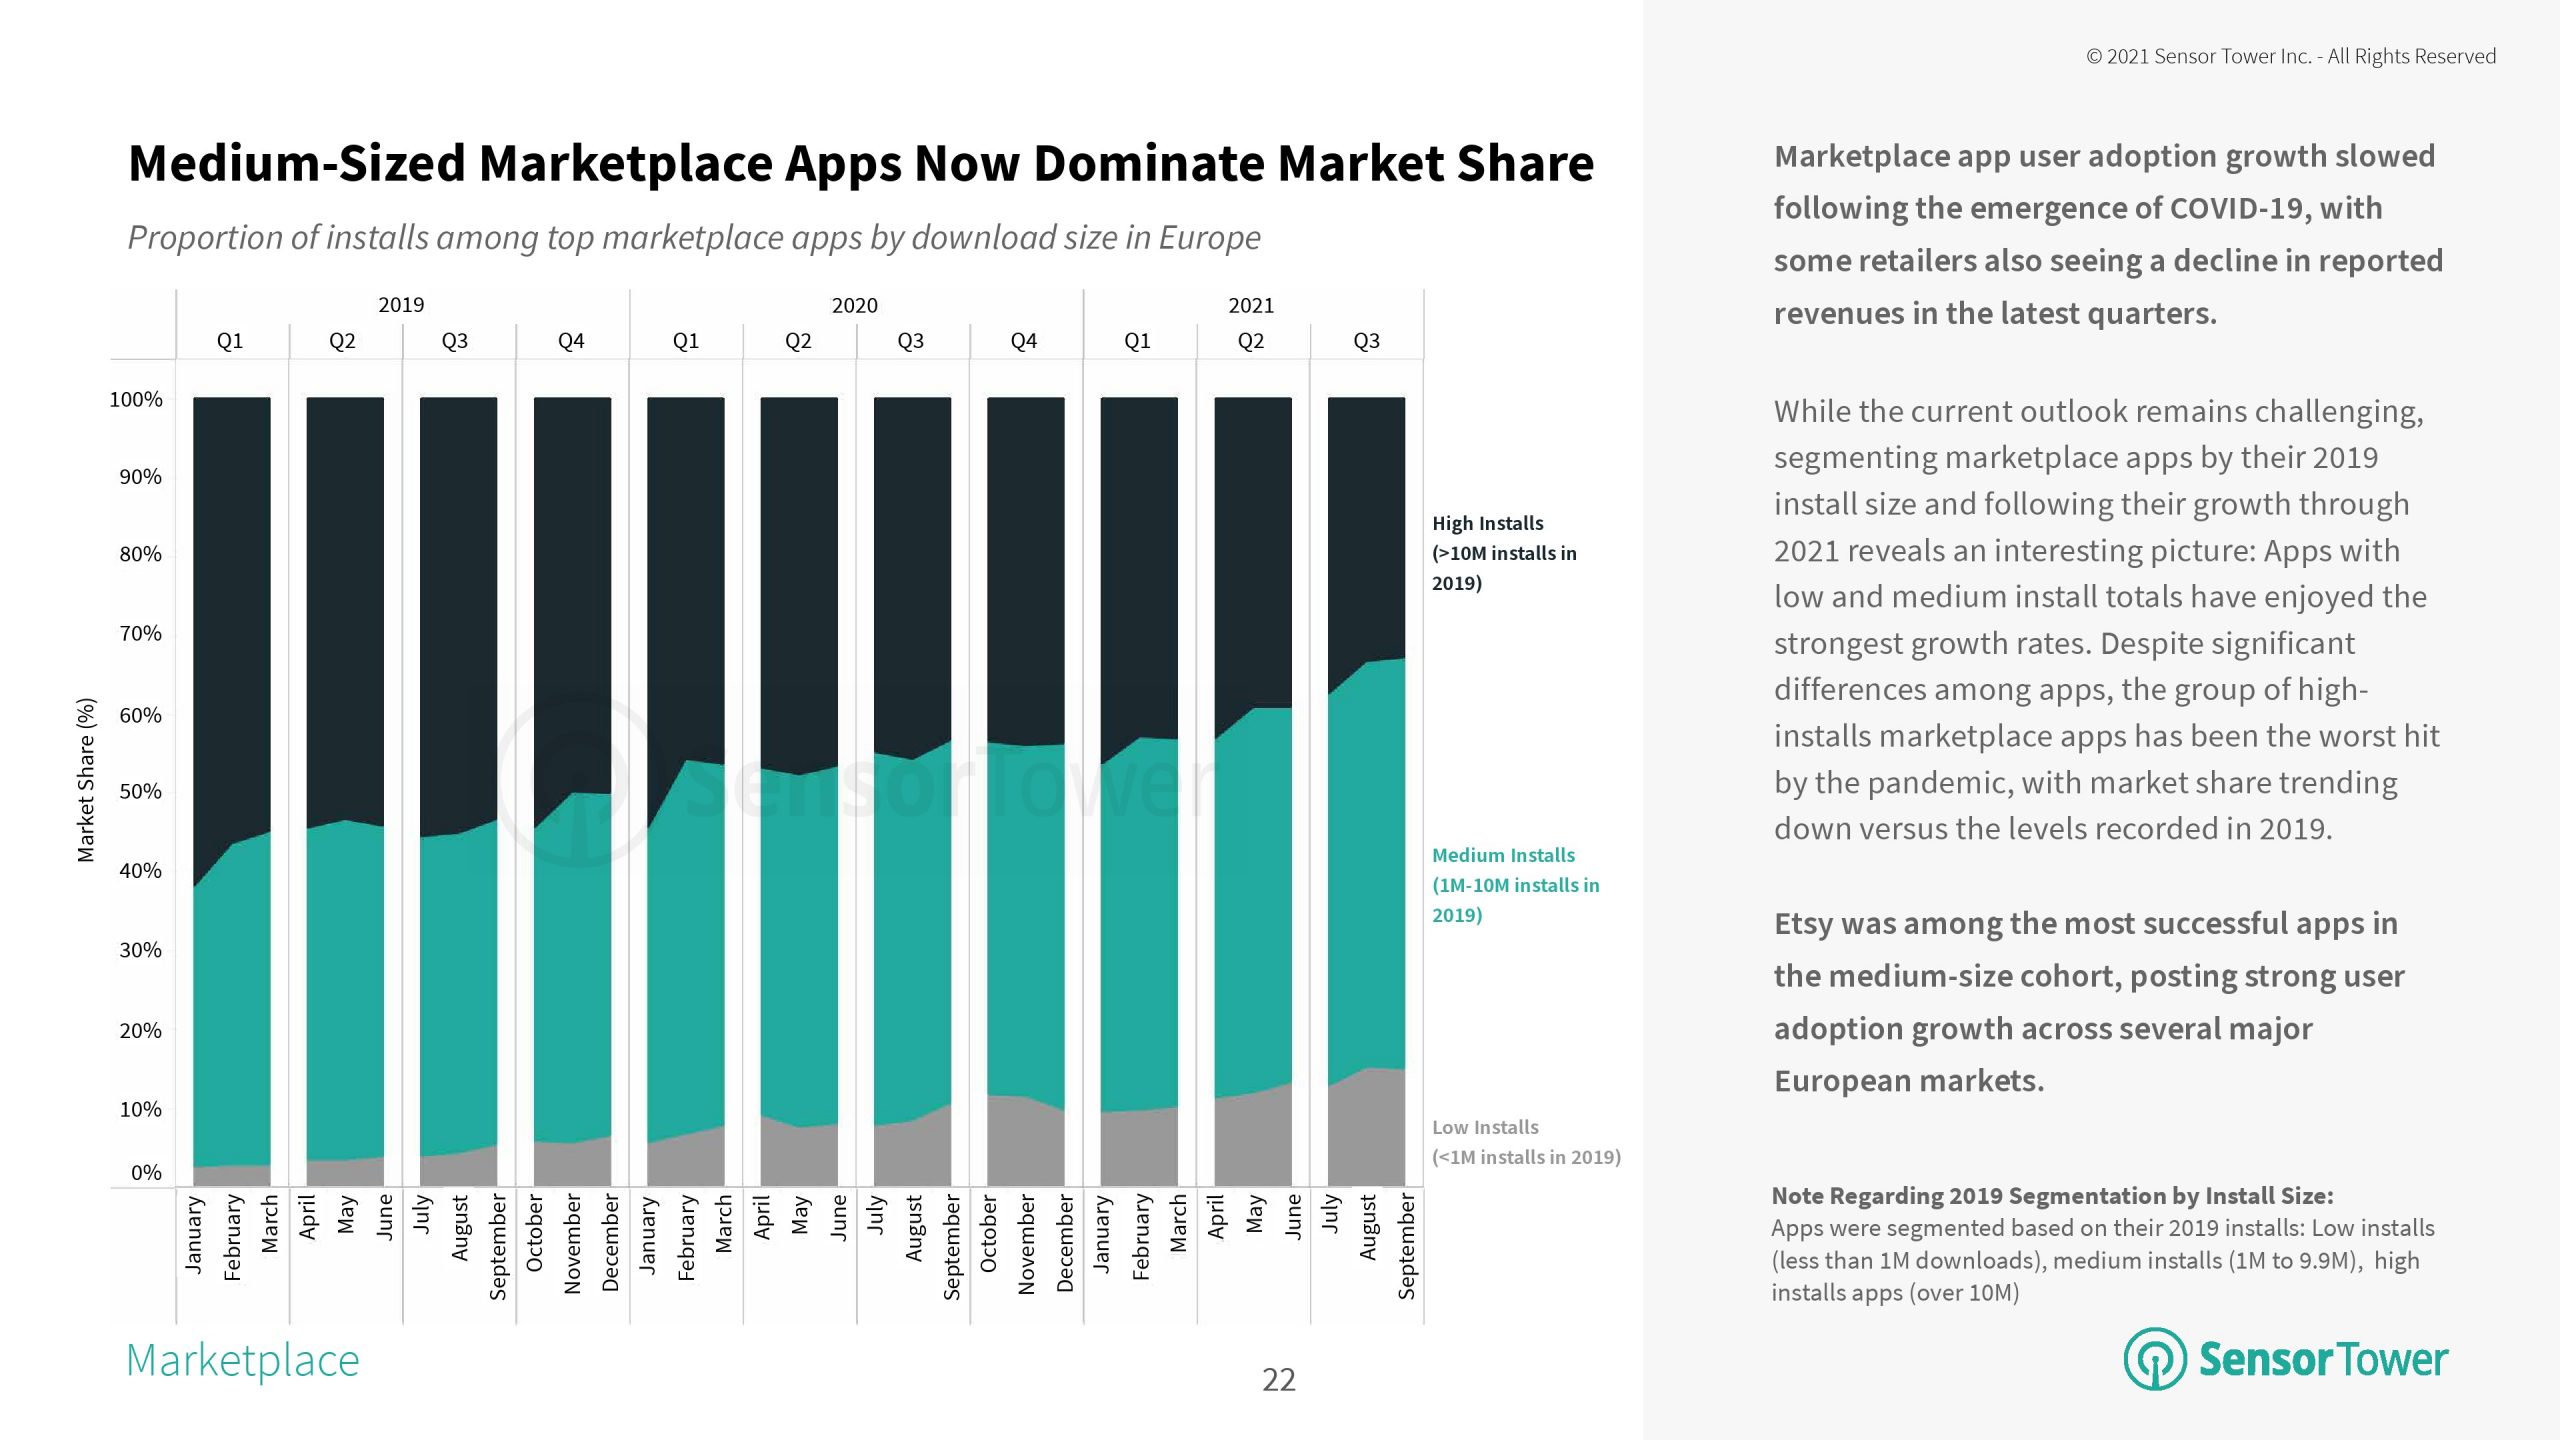This screenshot has height=1440, width=2560.
Task: Click the page number 22
Action: (x=1278, y=1380)
